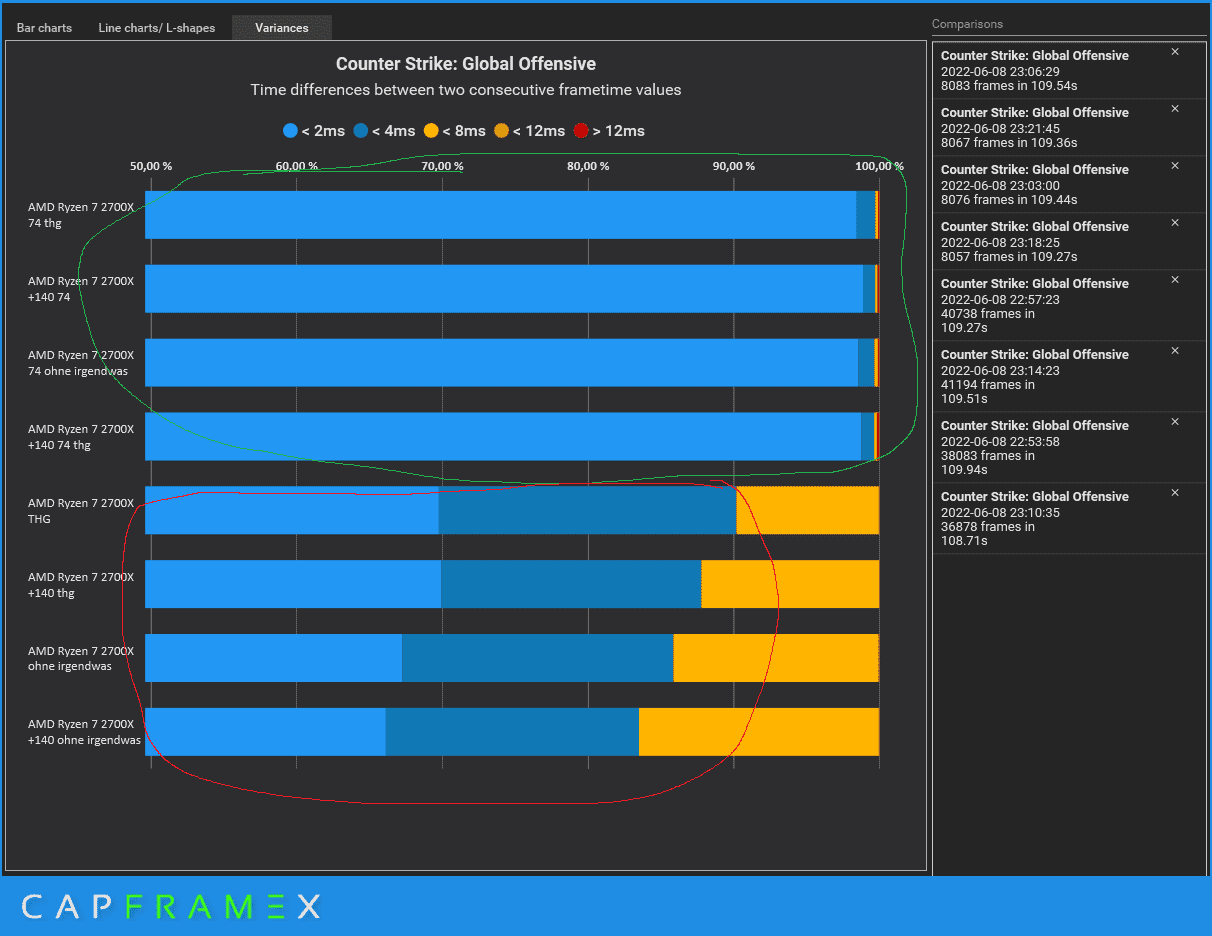Remove the 23:14:23 comparison entry
The image size is (1212, 936).
pos(1175,350)
